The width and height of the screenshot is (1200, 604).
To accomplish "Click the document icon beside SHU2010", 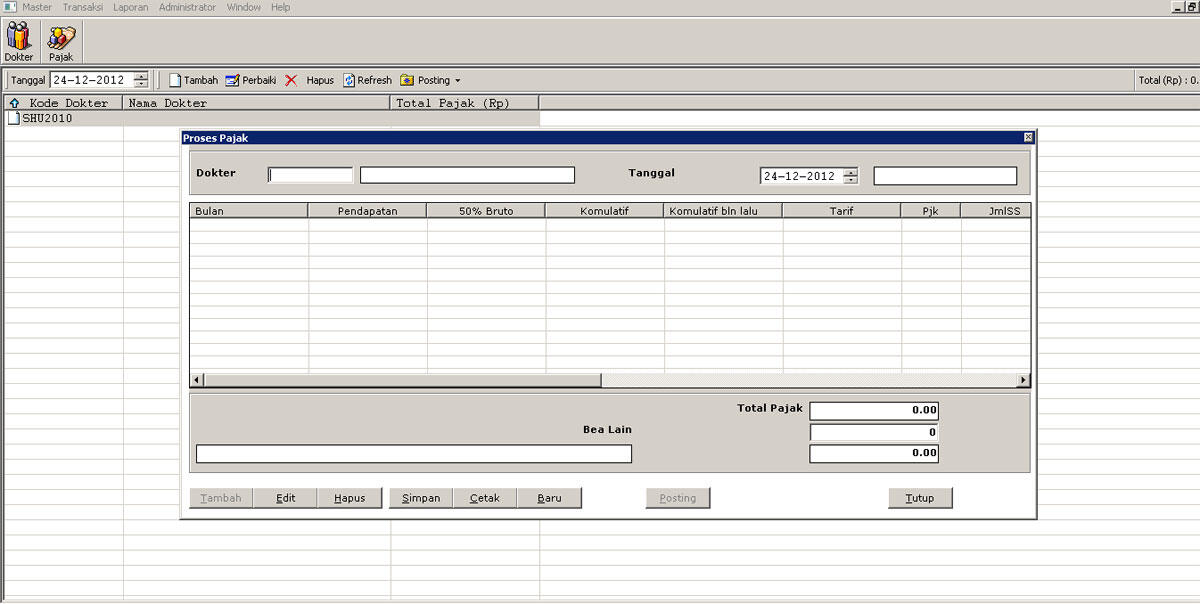I will pos(13,118).
